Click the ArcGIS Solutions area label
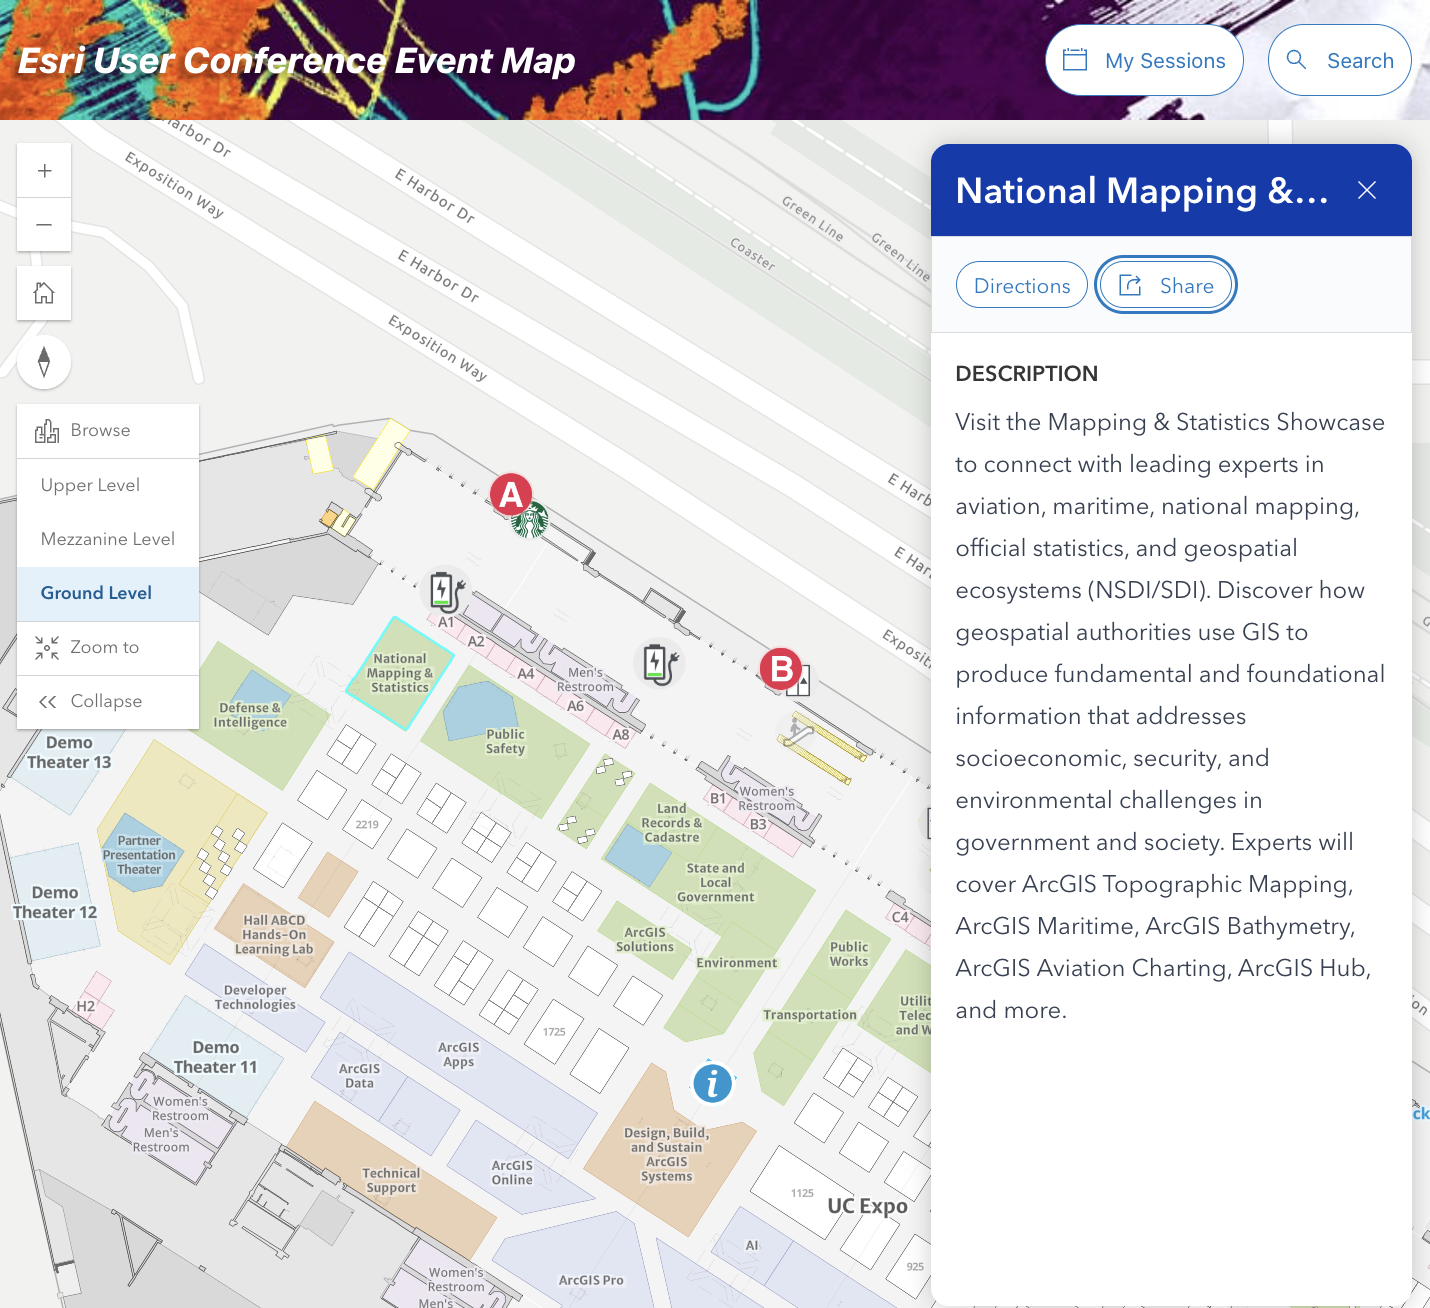1430x1308 pixels. click(645, 940)
